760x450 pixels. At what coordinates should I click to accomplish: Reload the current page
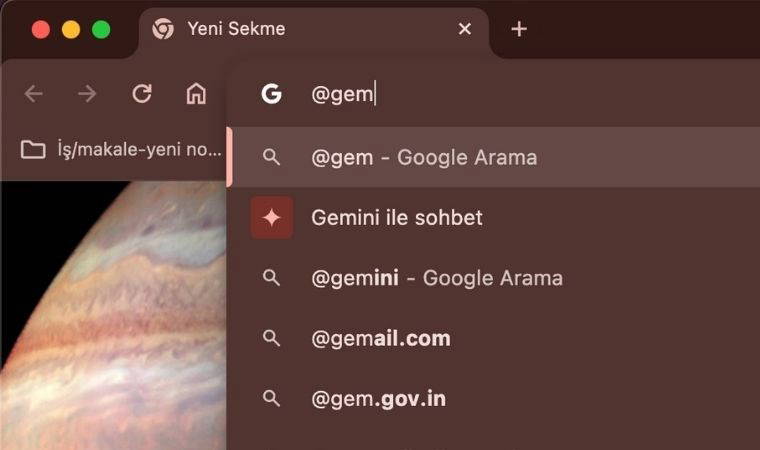[x=142, y=94]
